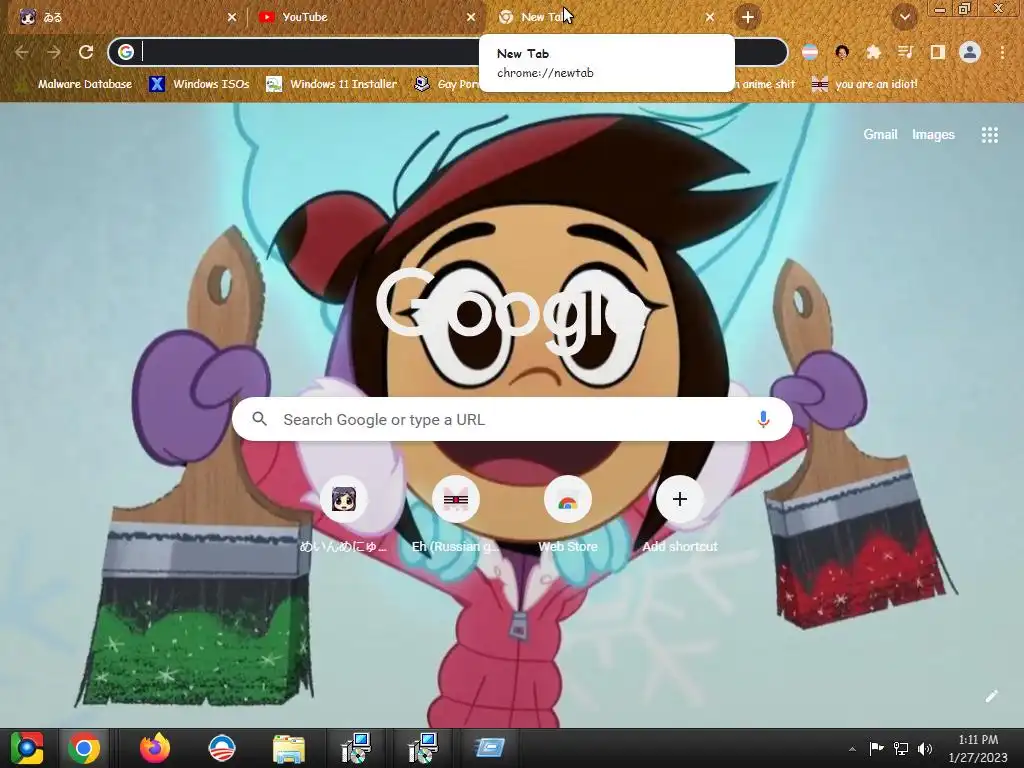Screen dimensions: 1024x768
Task: Open Google Images link
Action: [933, 135]
